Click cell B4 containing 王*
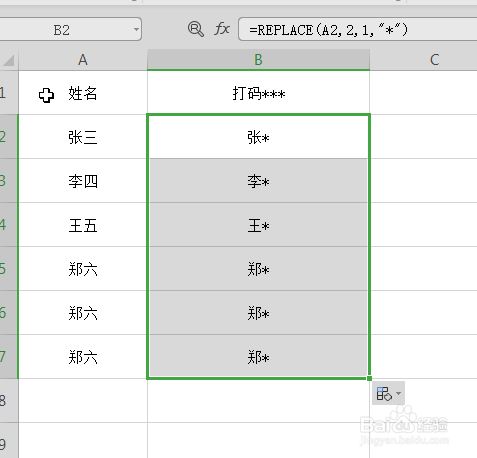 [x=258, y=225]
